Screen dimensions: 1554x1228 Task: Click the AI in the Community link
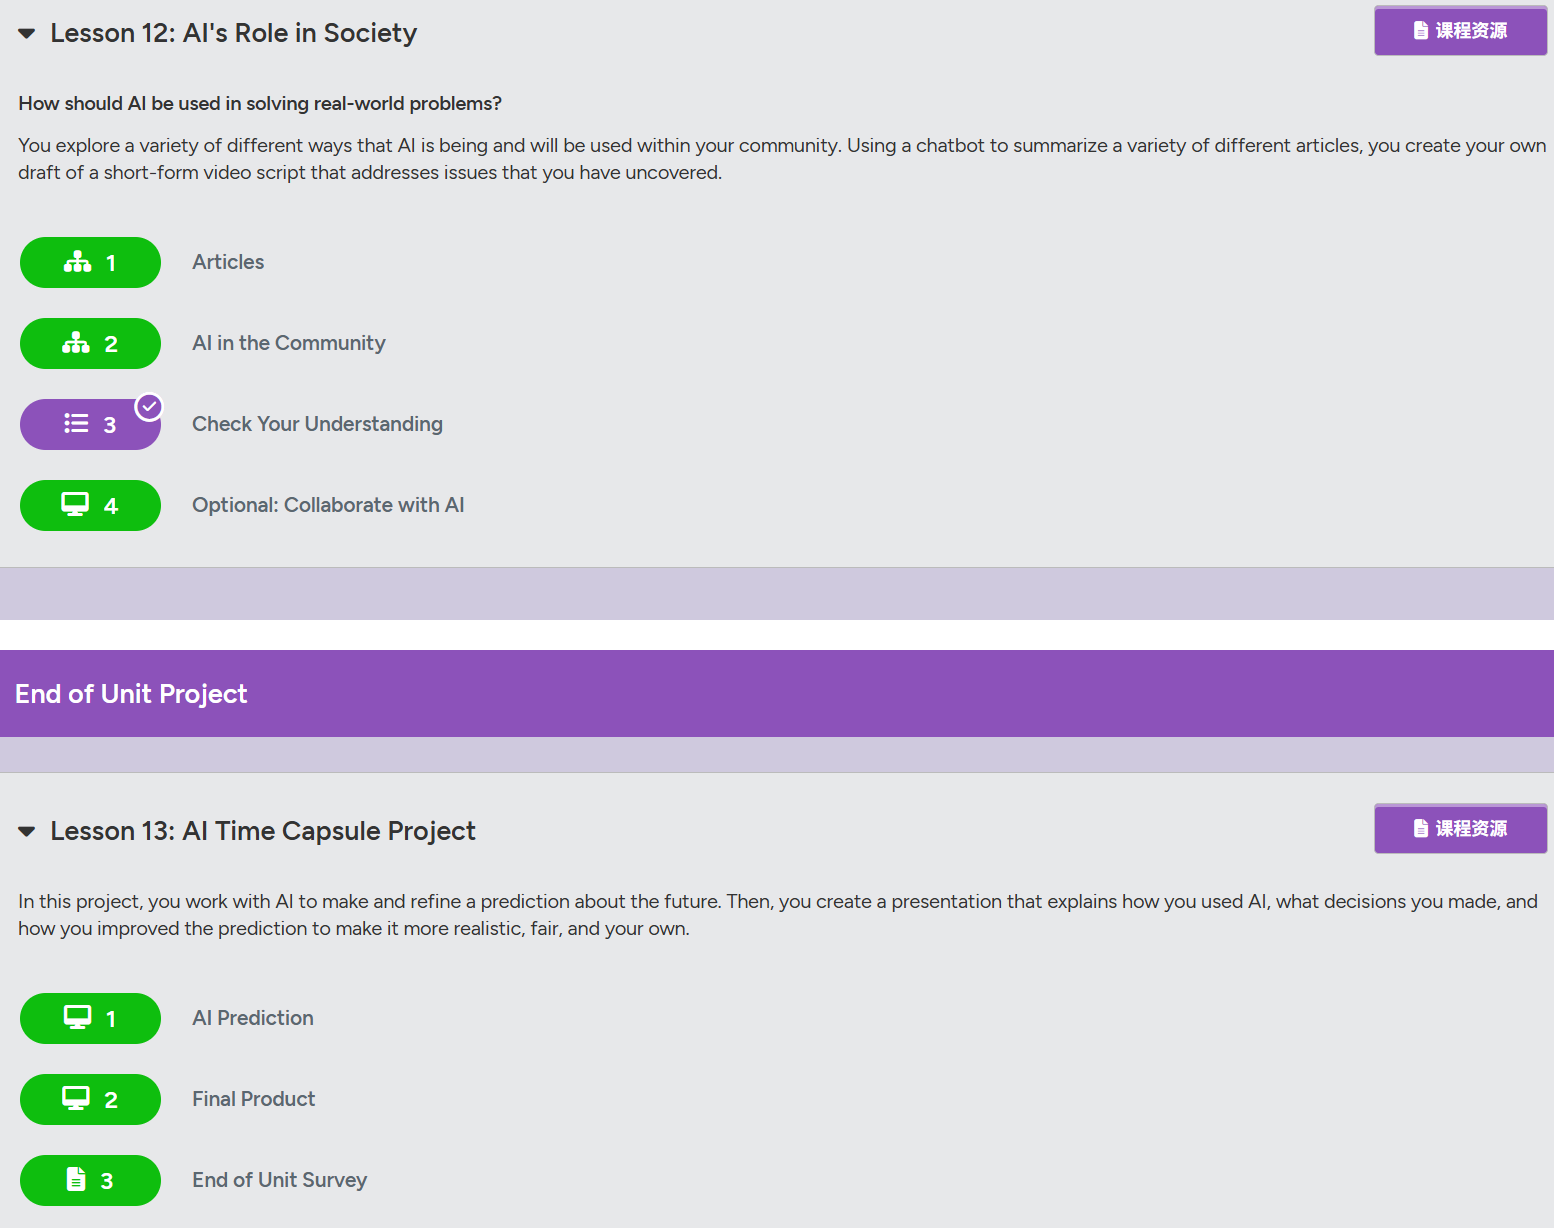point(289,343)
